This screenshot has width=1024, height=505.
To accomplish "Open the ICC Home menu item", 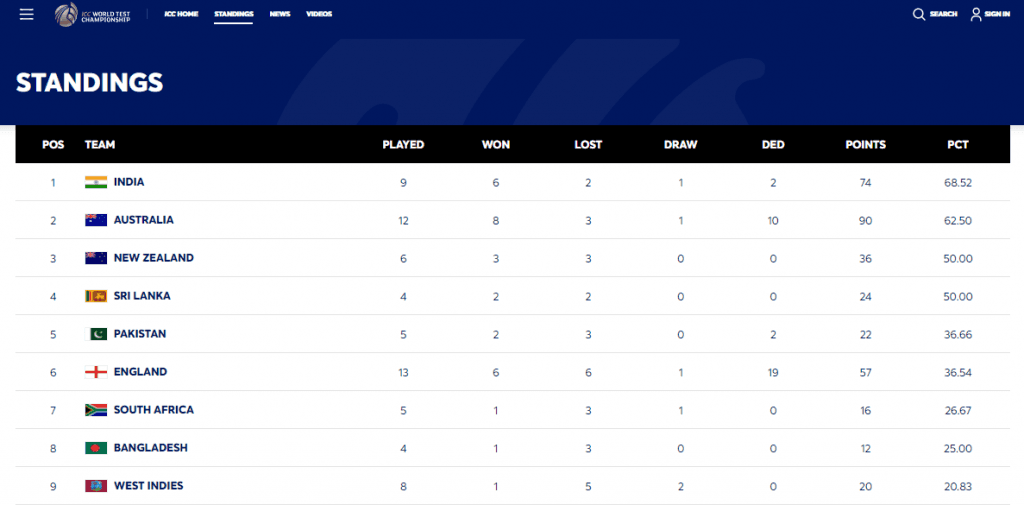I will pyautogui.click(x=181, y=14).
